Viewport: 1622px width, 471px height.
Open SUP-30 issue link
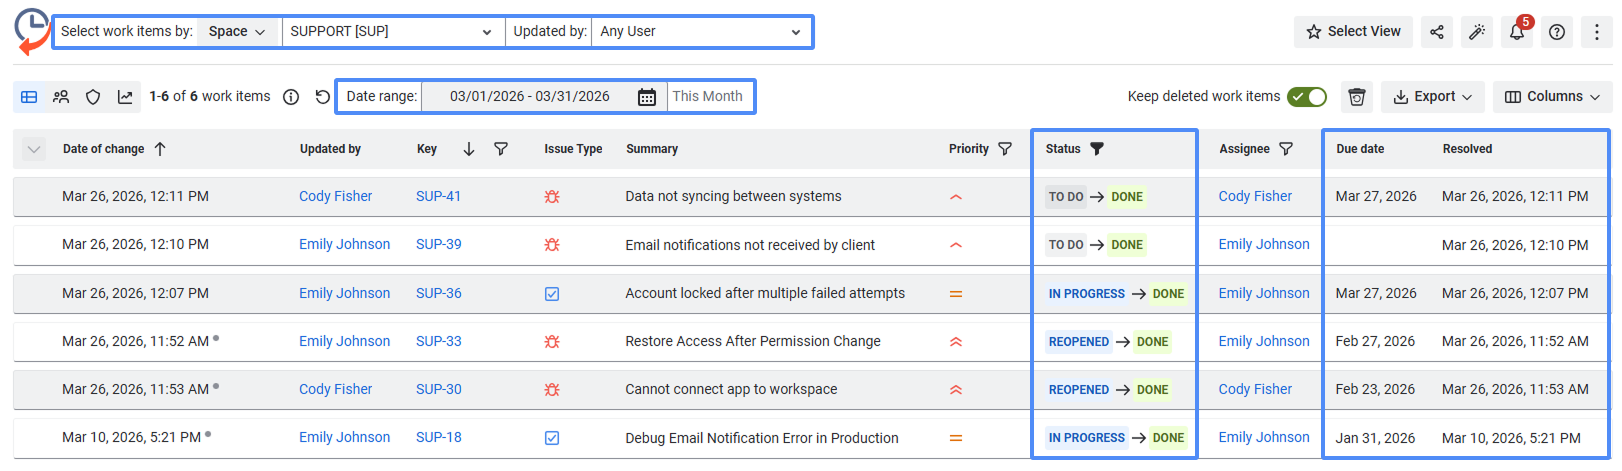438,390
